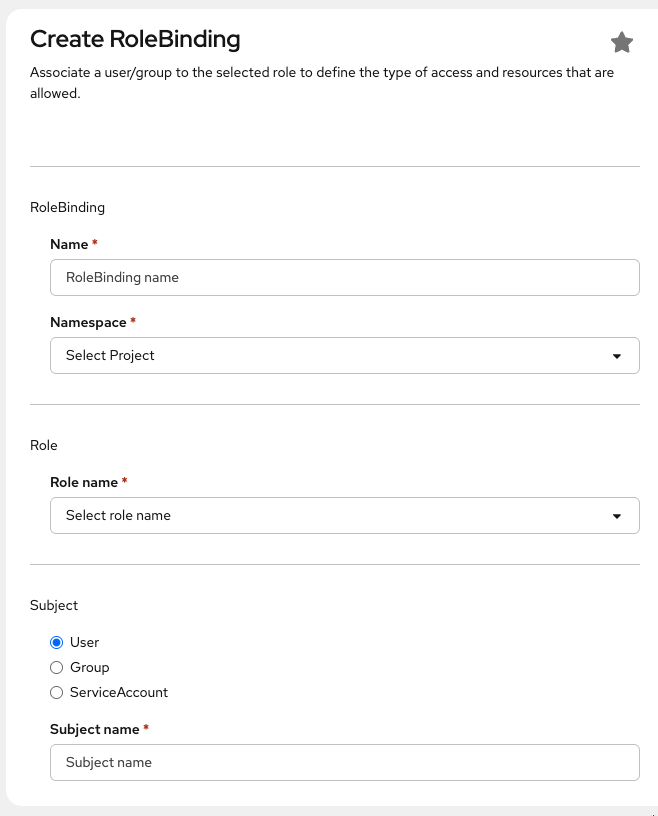658x816 pixels.
Task: Click the Name field label
Action: click(69, 244)
